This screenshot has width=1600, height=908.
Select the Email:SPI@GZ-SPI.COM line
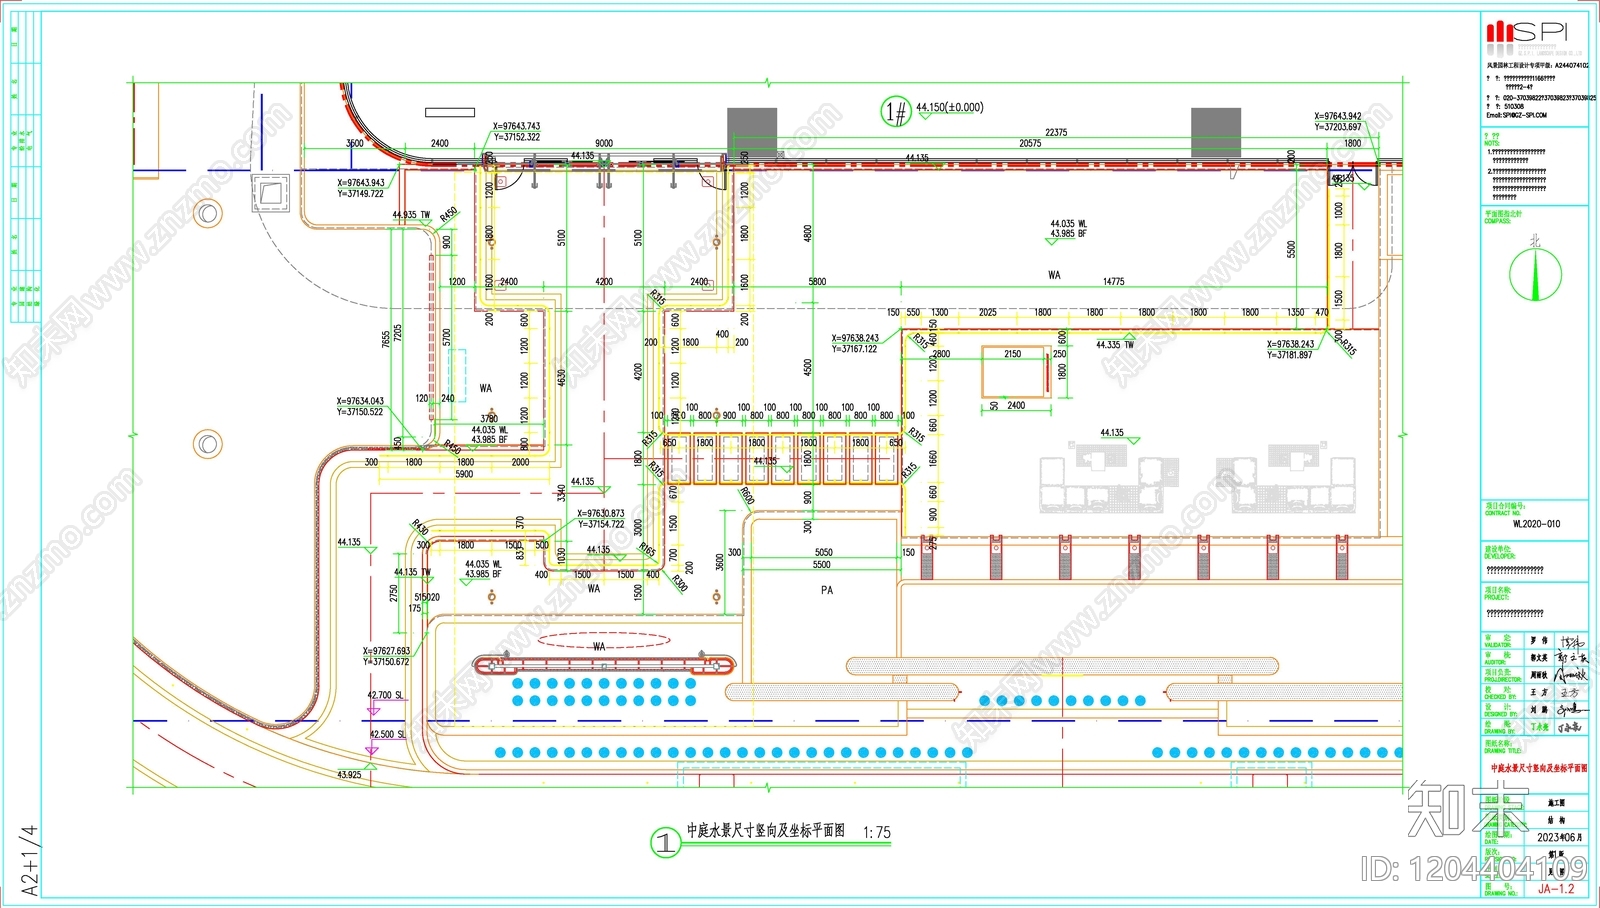click(1516, 115)
